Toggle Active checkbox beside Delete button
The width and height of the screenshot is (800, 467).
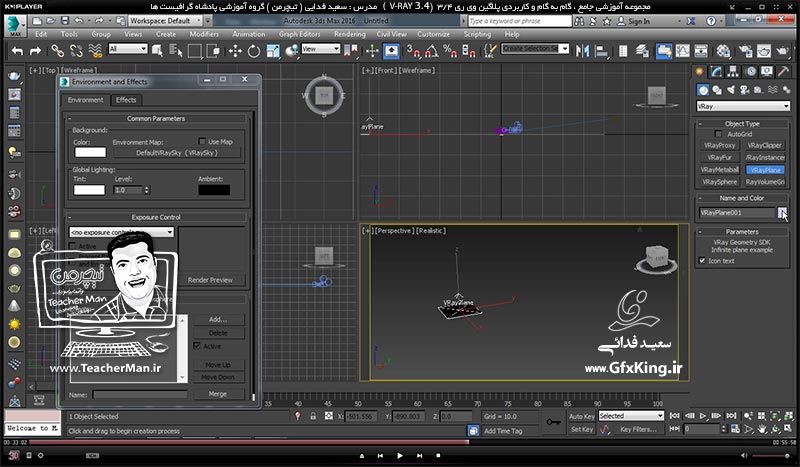pyautogui.click(x=197, y=346)
